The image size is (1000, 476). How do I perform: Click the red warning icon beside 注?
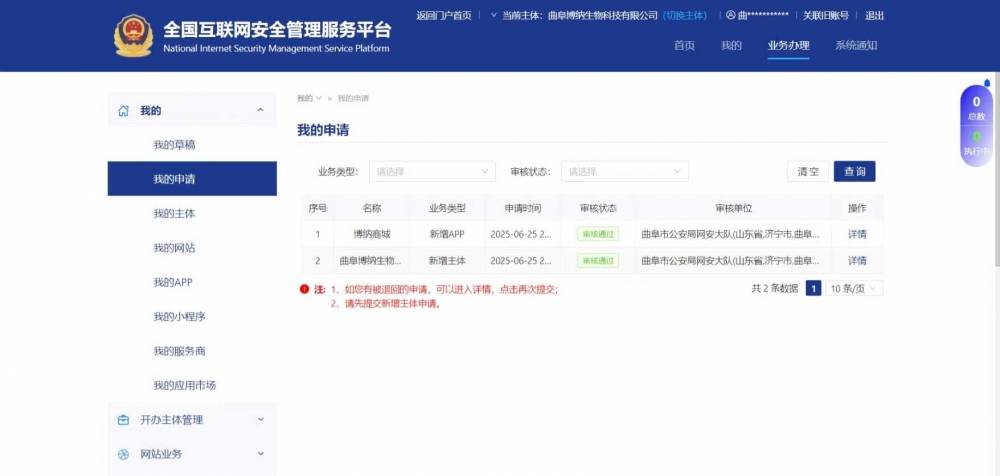(304, 289)
